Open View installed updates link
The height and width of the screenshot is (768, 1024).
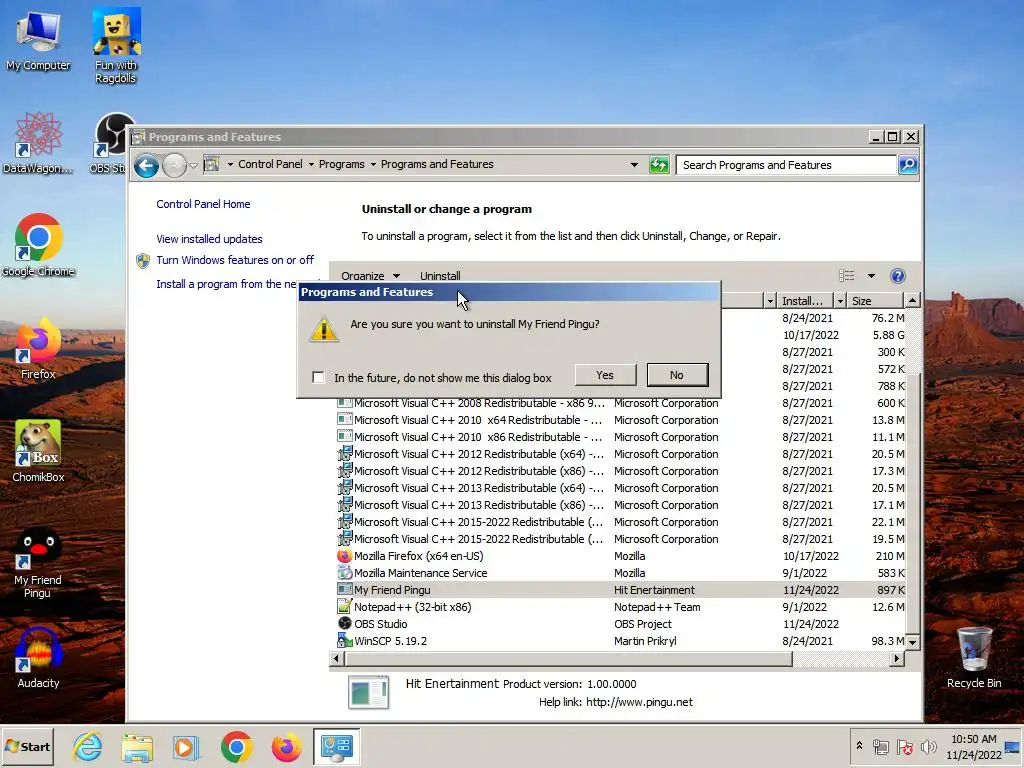209,239
